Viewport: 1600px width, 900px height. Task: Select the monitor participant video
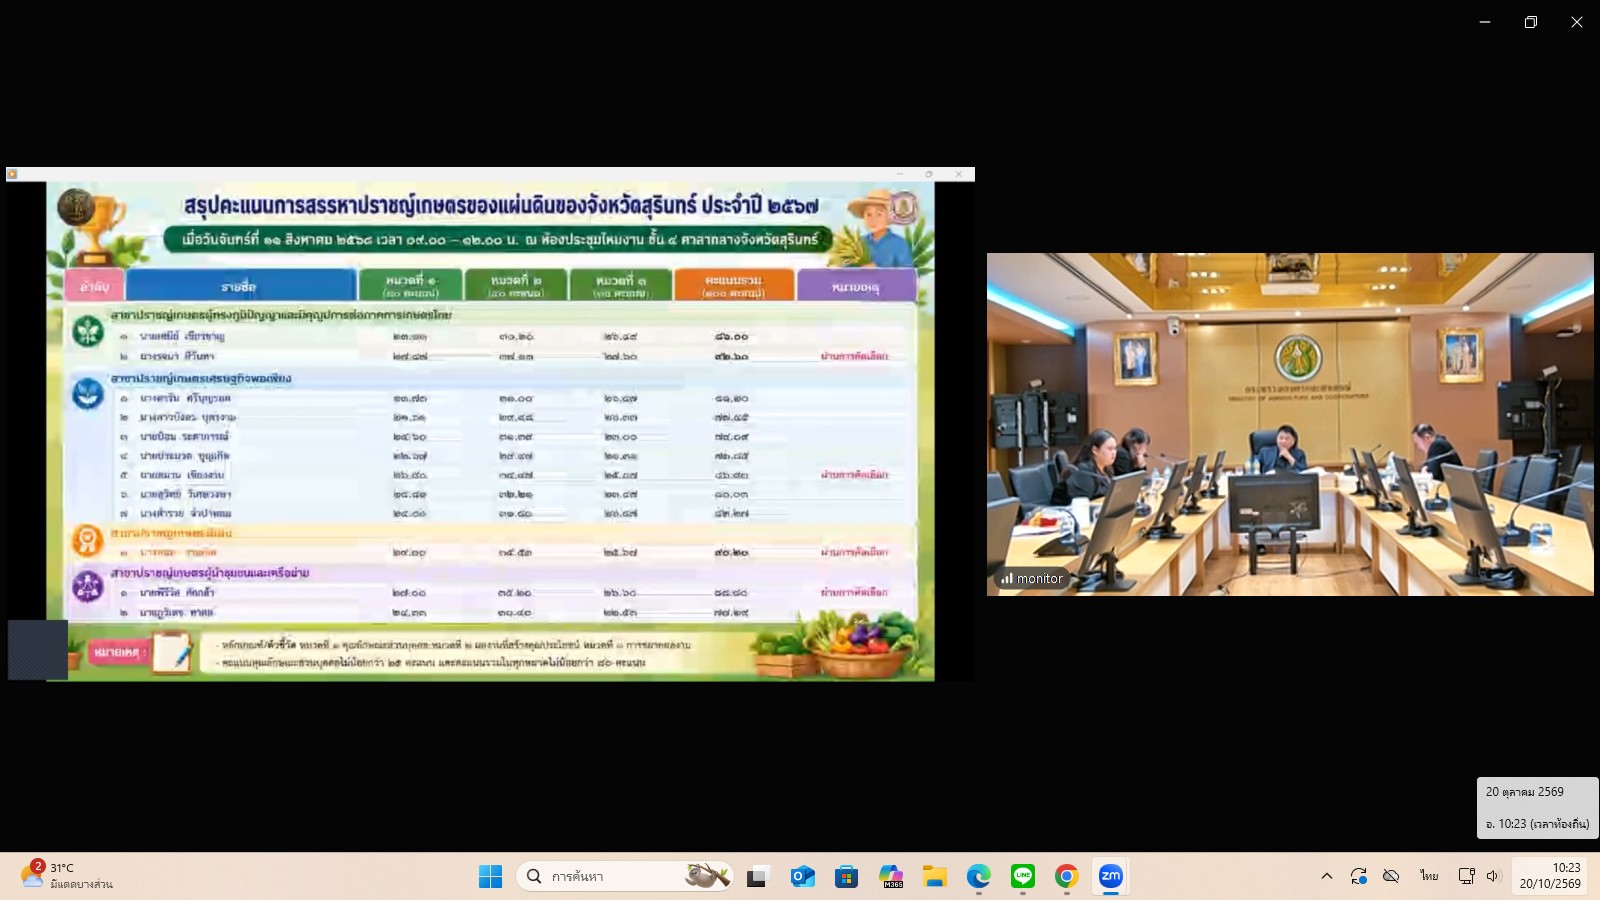(x=1290, y=424)
